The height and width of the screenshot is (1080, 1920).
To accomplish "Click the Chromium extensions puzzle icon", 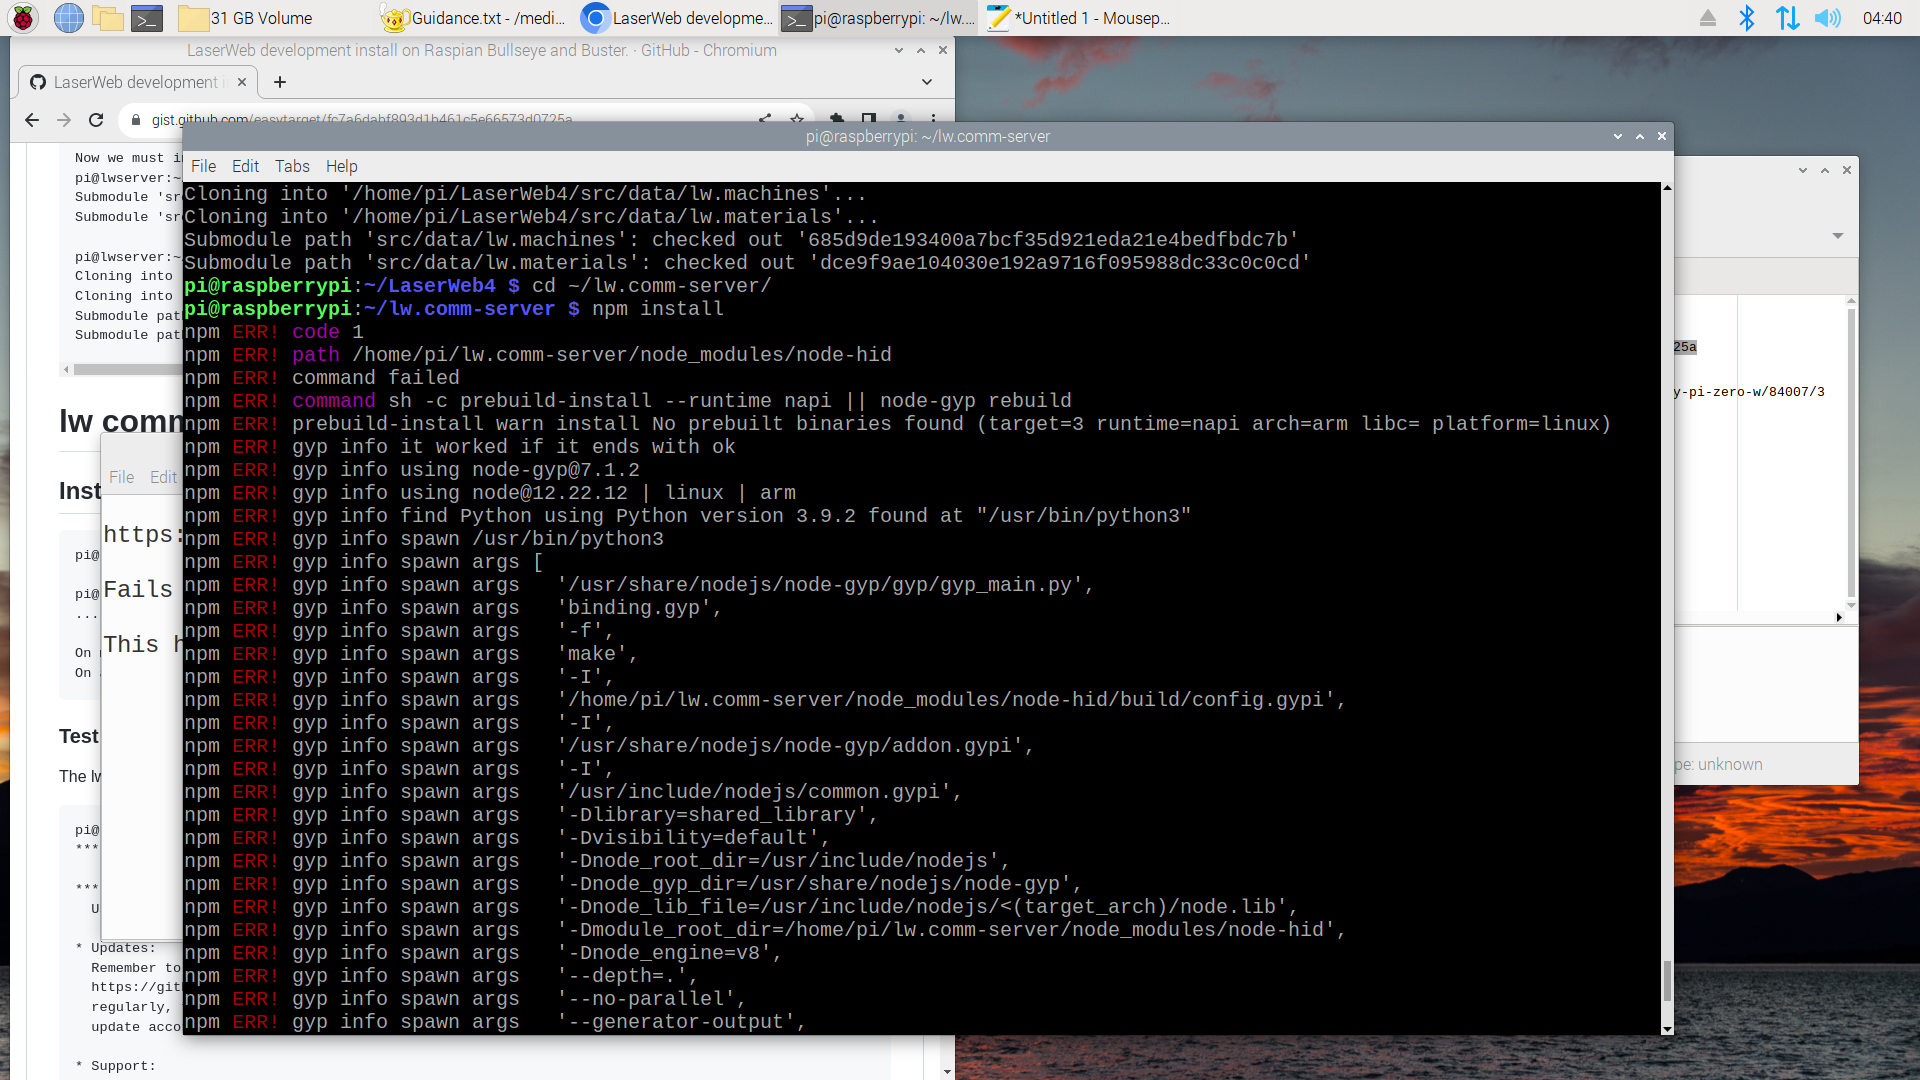I will pos(837,119).
